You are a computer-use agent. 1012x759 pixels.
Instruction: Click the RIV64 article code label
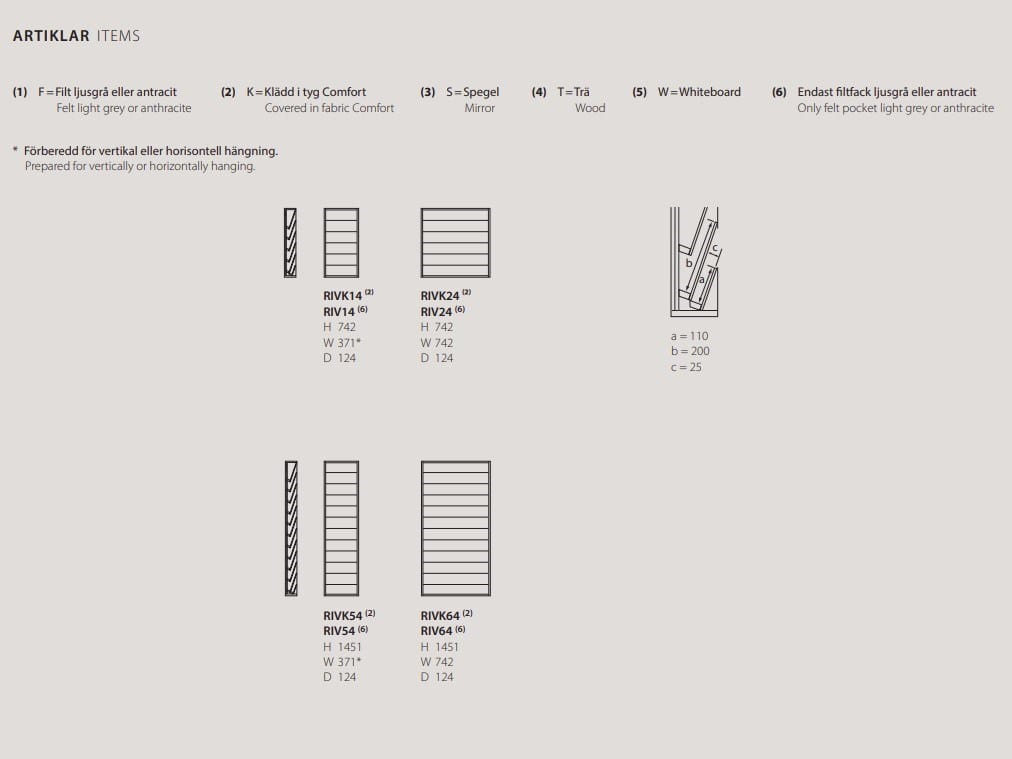coord(438,631)
